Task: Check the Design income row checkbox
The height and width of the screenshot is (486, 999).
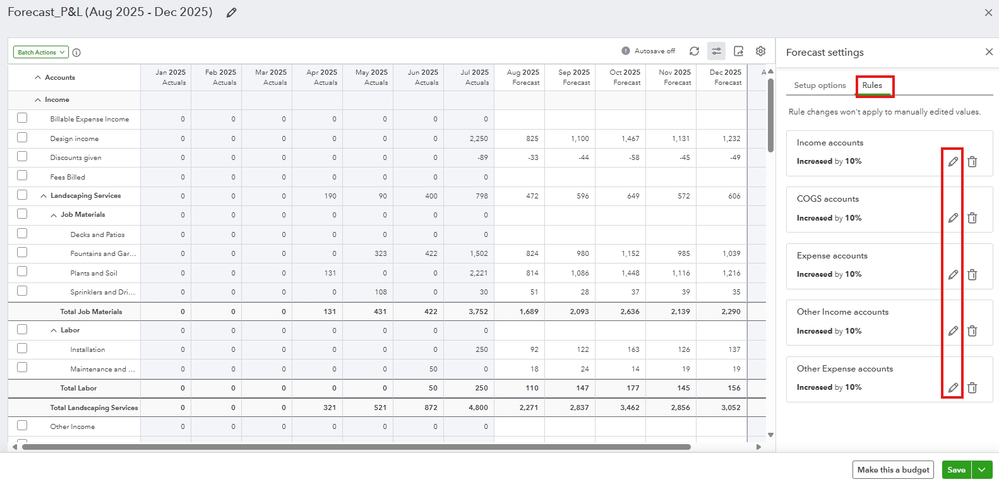Action: [x=22, y=138]
